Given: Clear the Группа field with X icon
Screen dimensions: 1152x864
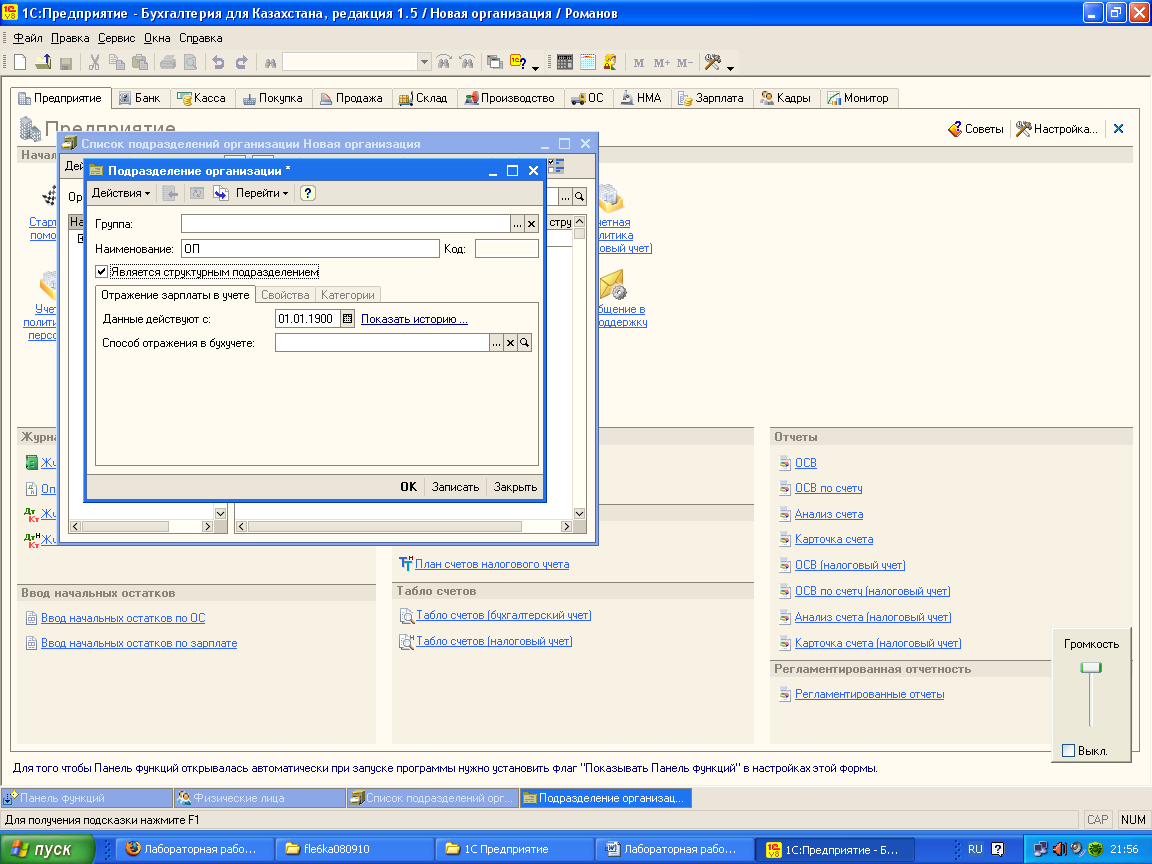Looking at the screenshot, I should tap(531, 224).
